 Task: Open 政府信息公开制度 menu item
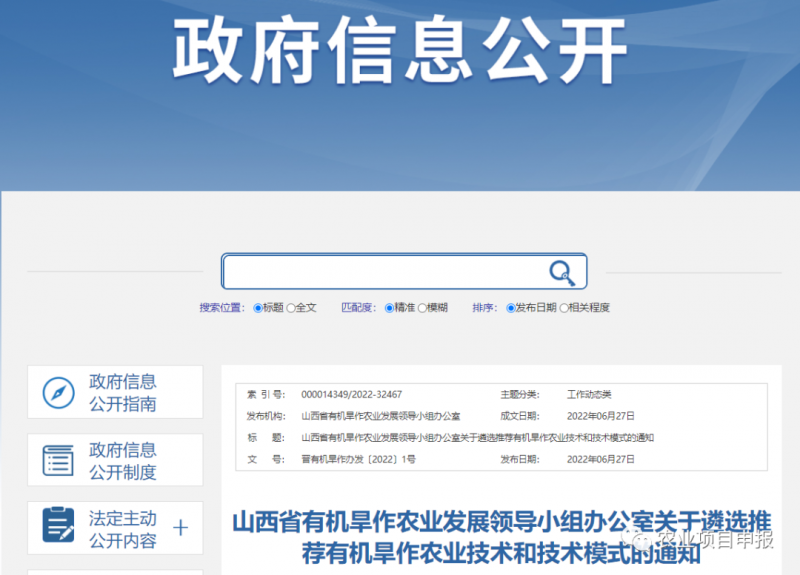(115, 460)
